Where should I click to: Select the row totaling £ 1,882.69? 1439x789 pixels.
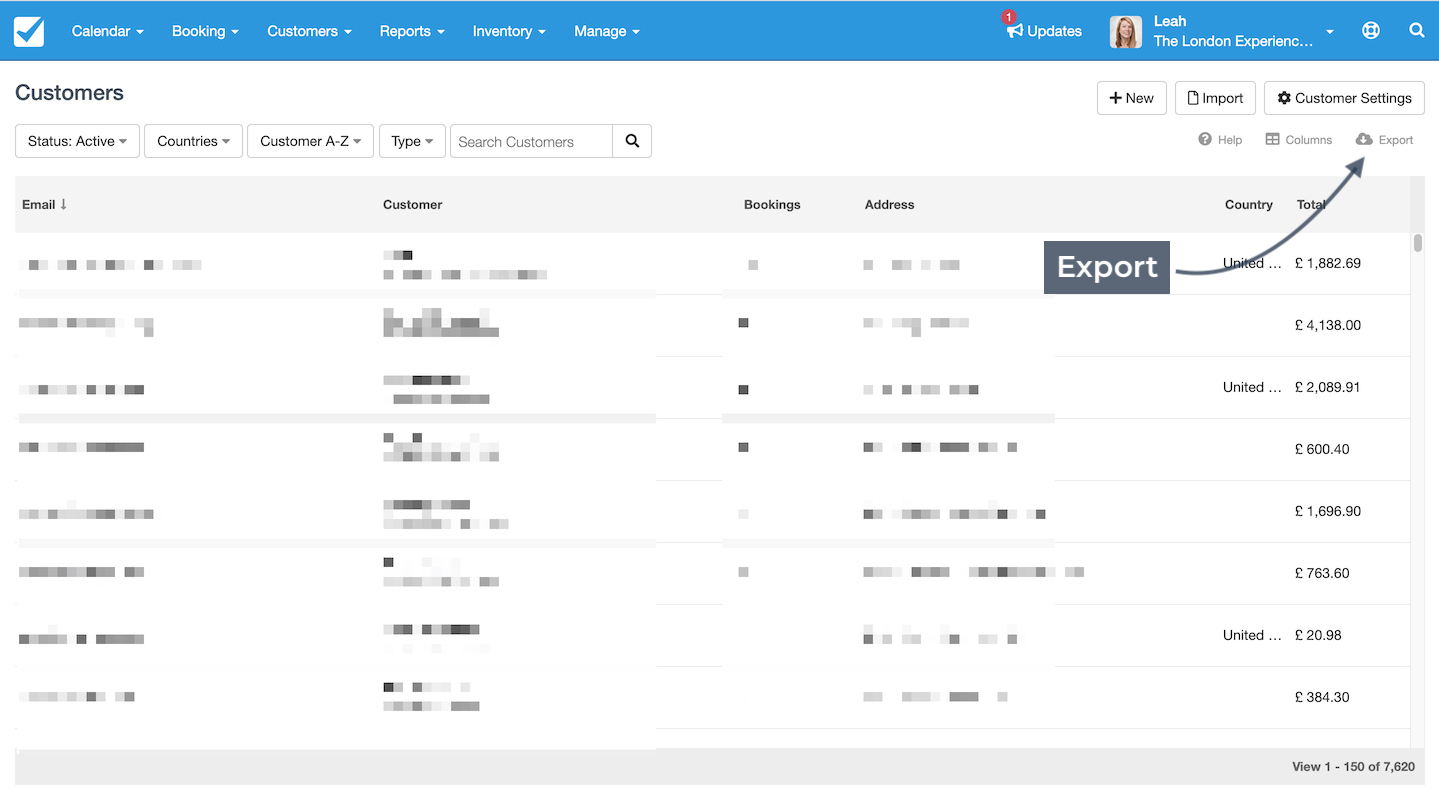coord(712,264)
